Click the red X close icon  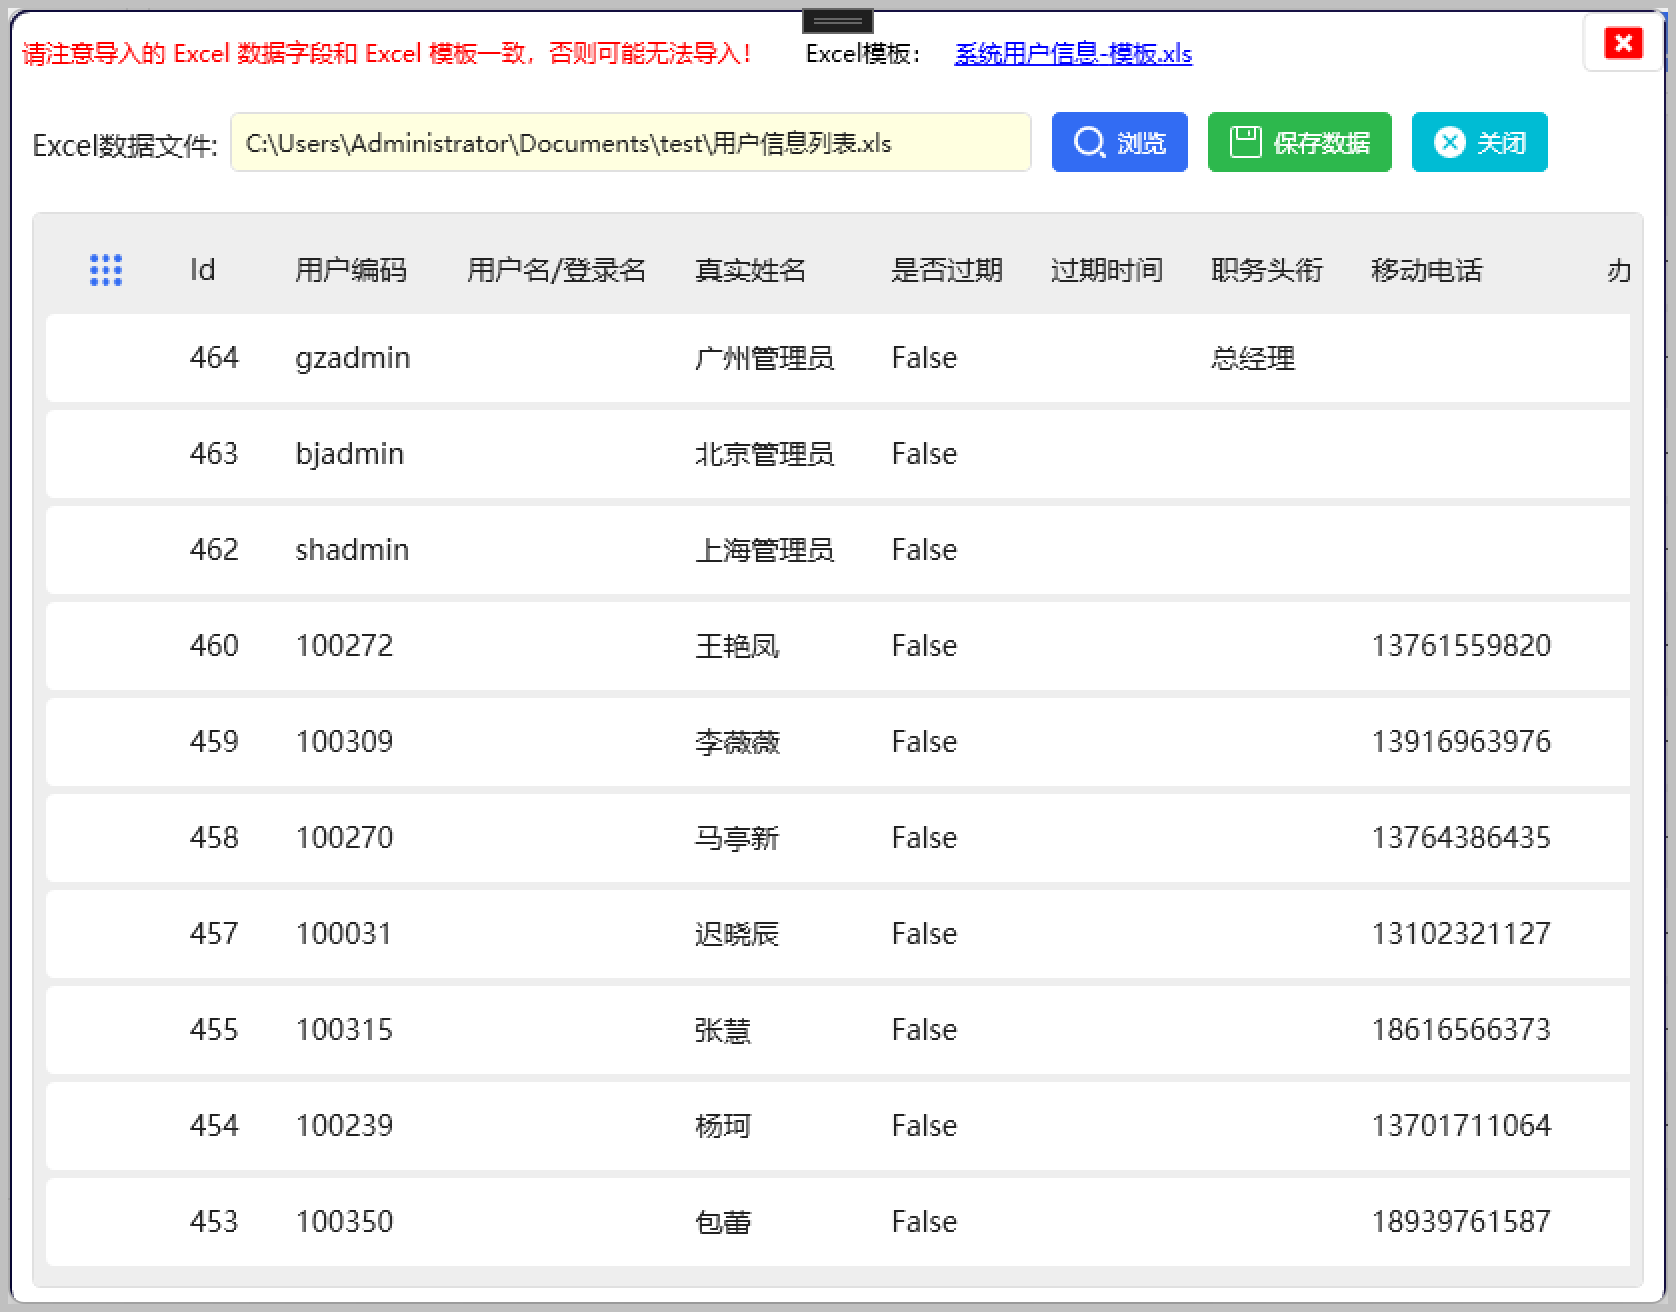1623,43
